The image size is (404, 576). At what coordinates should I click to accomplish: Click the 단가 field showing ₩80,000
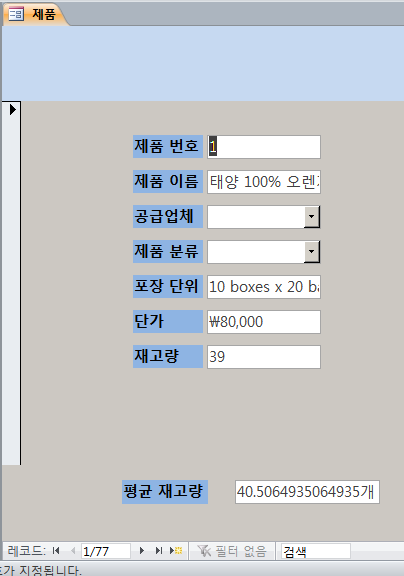point(264,322)
